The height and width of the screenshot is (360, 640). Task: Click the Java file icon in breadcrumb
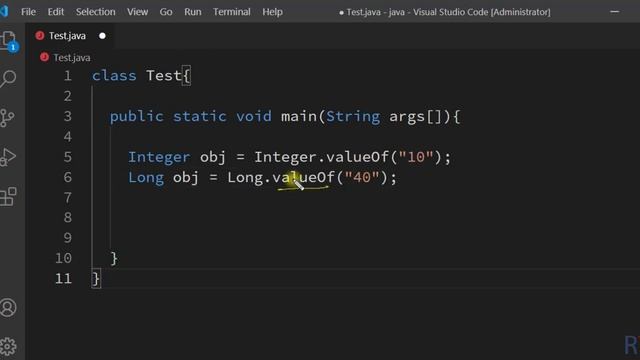[x=44, y=57]
